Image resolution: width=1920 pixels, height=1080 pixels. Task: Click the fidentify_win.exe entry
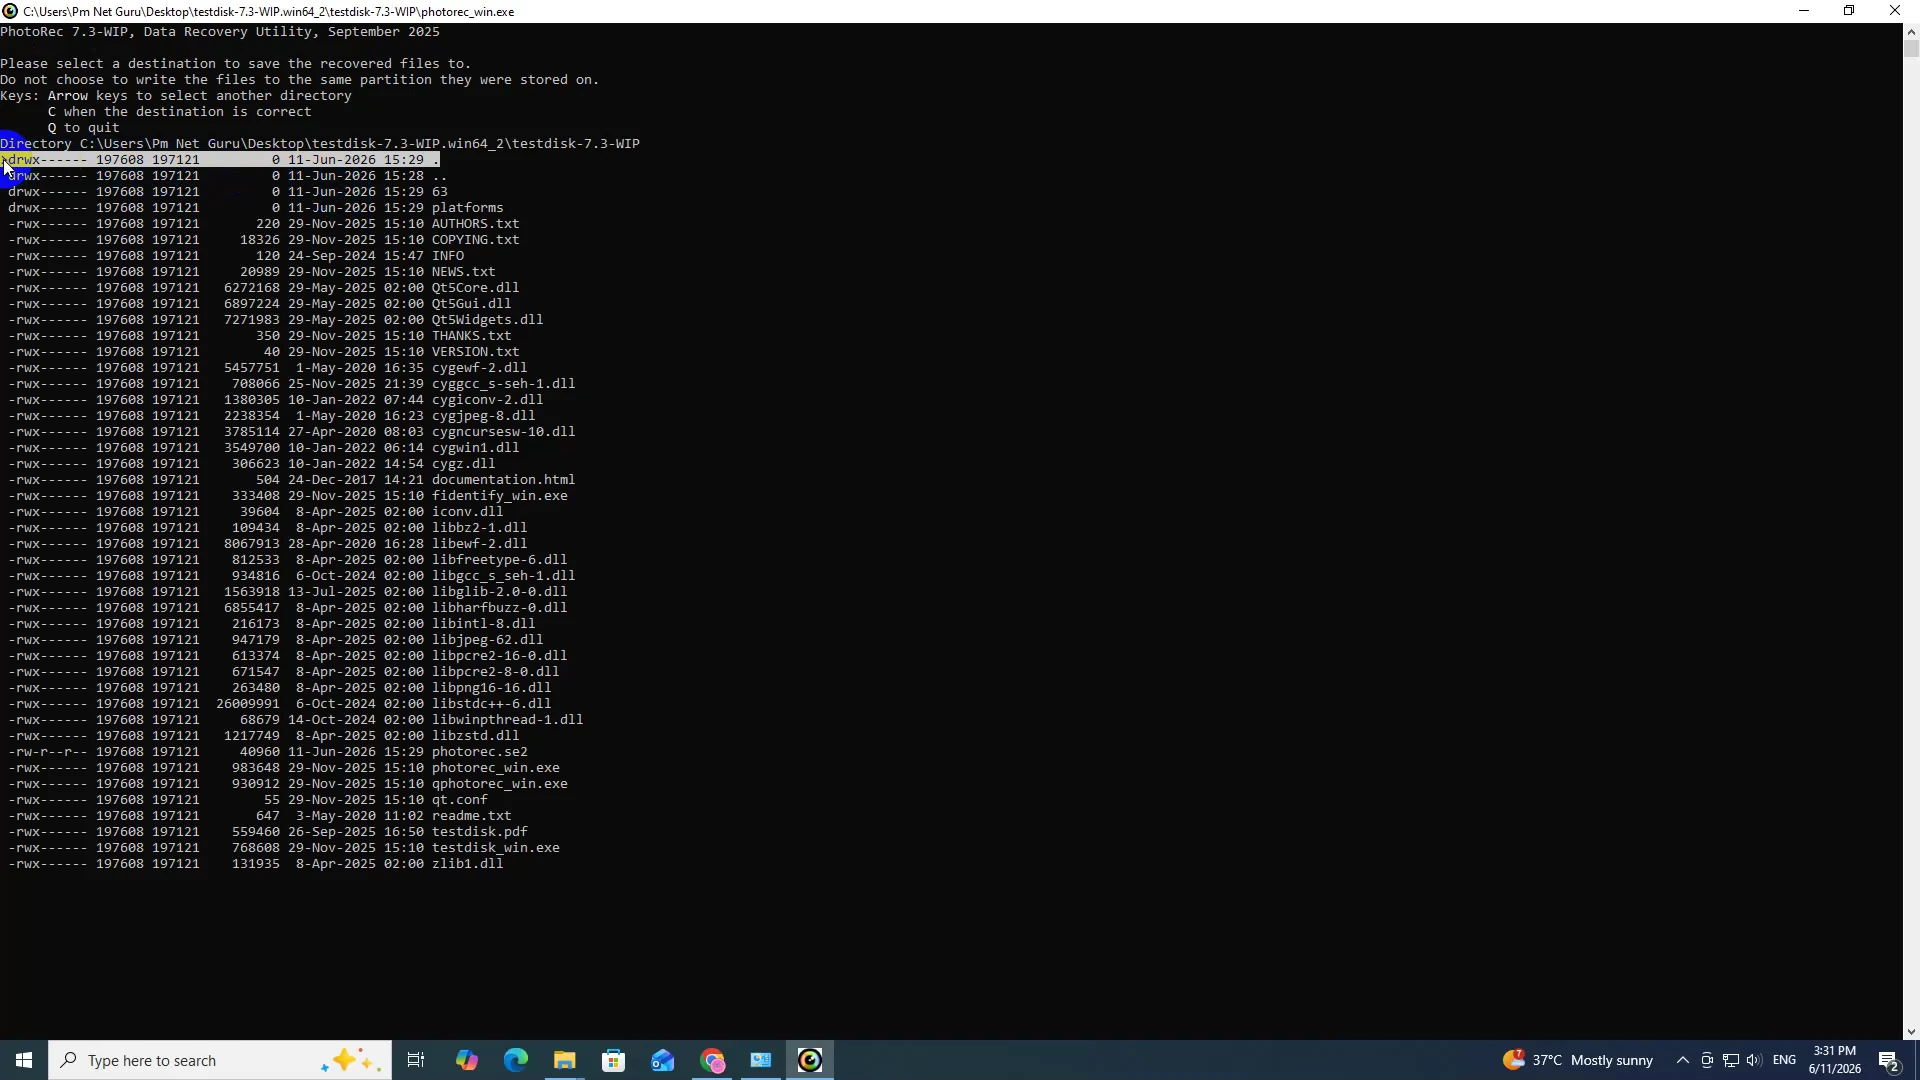[x=288, y=496]
